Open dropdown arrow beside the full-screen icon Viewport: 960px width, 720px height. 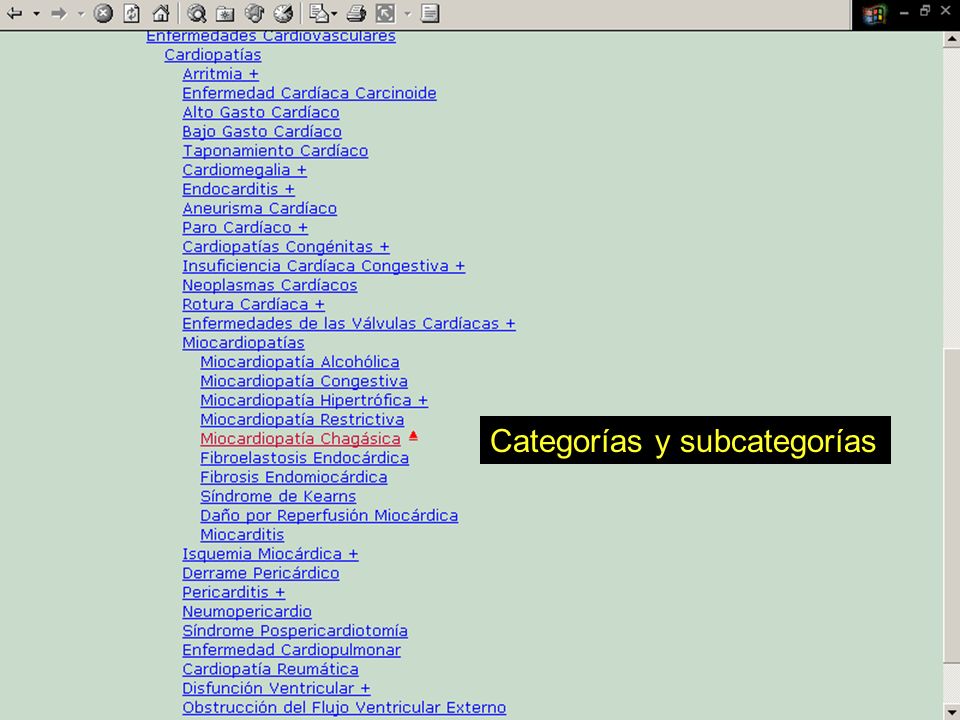(407, 13)
